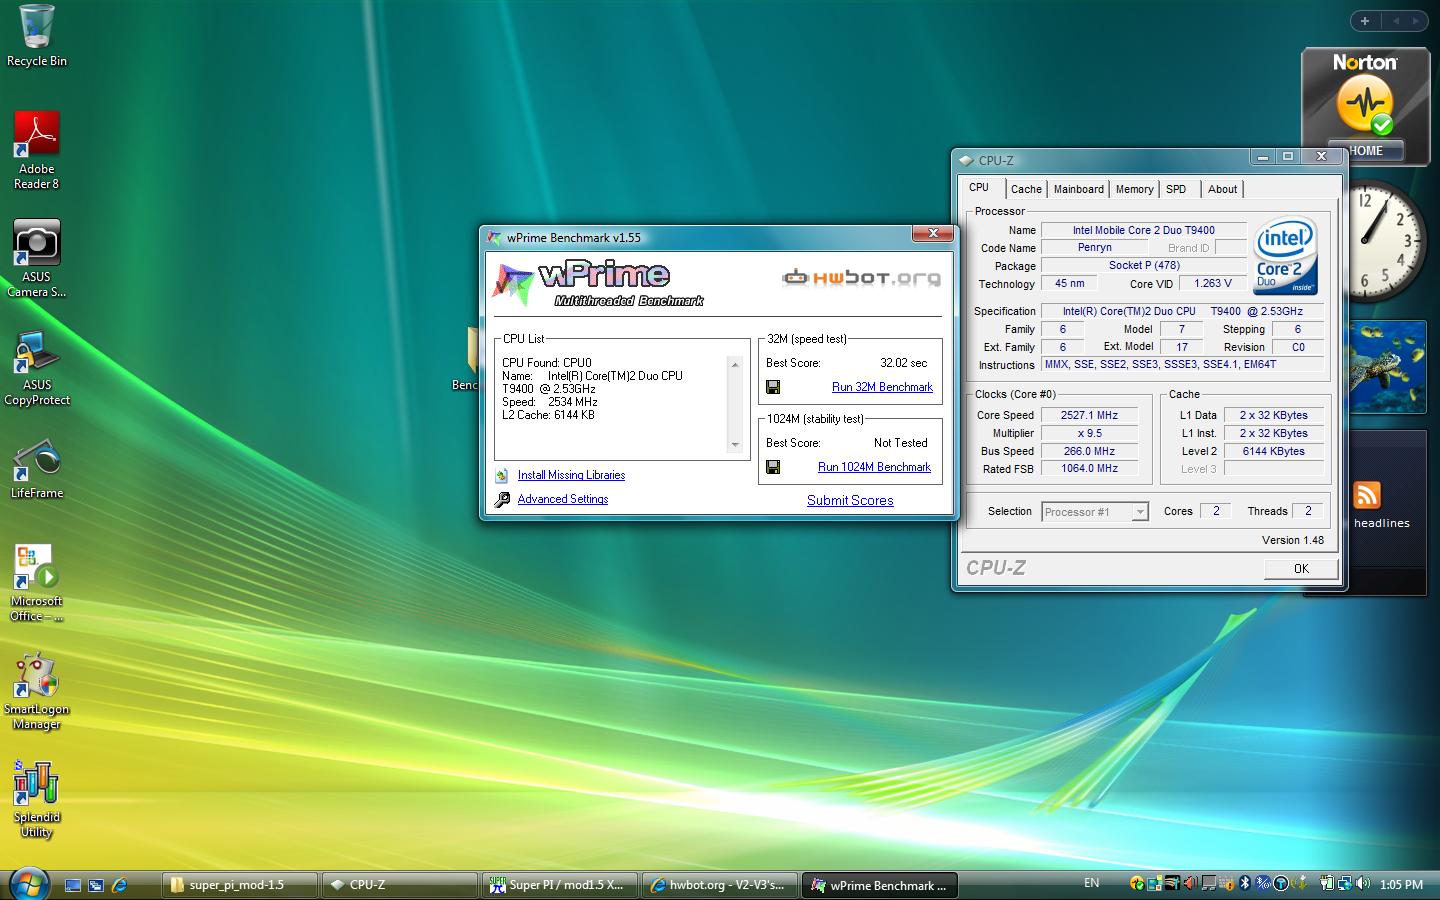Switch to Super PI taskbar button

[x=559, y=885]
